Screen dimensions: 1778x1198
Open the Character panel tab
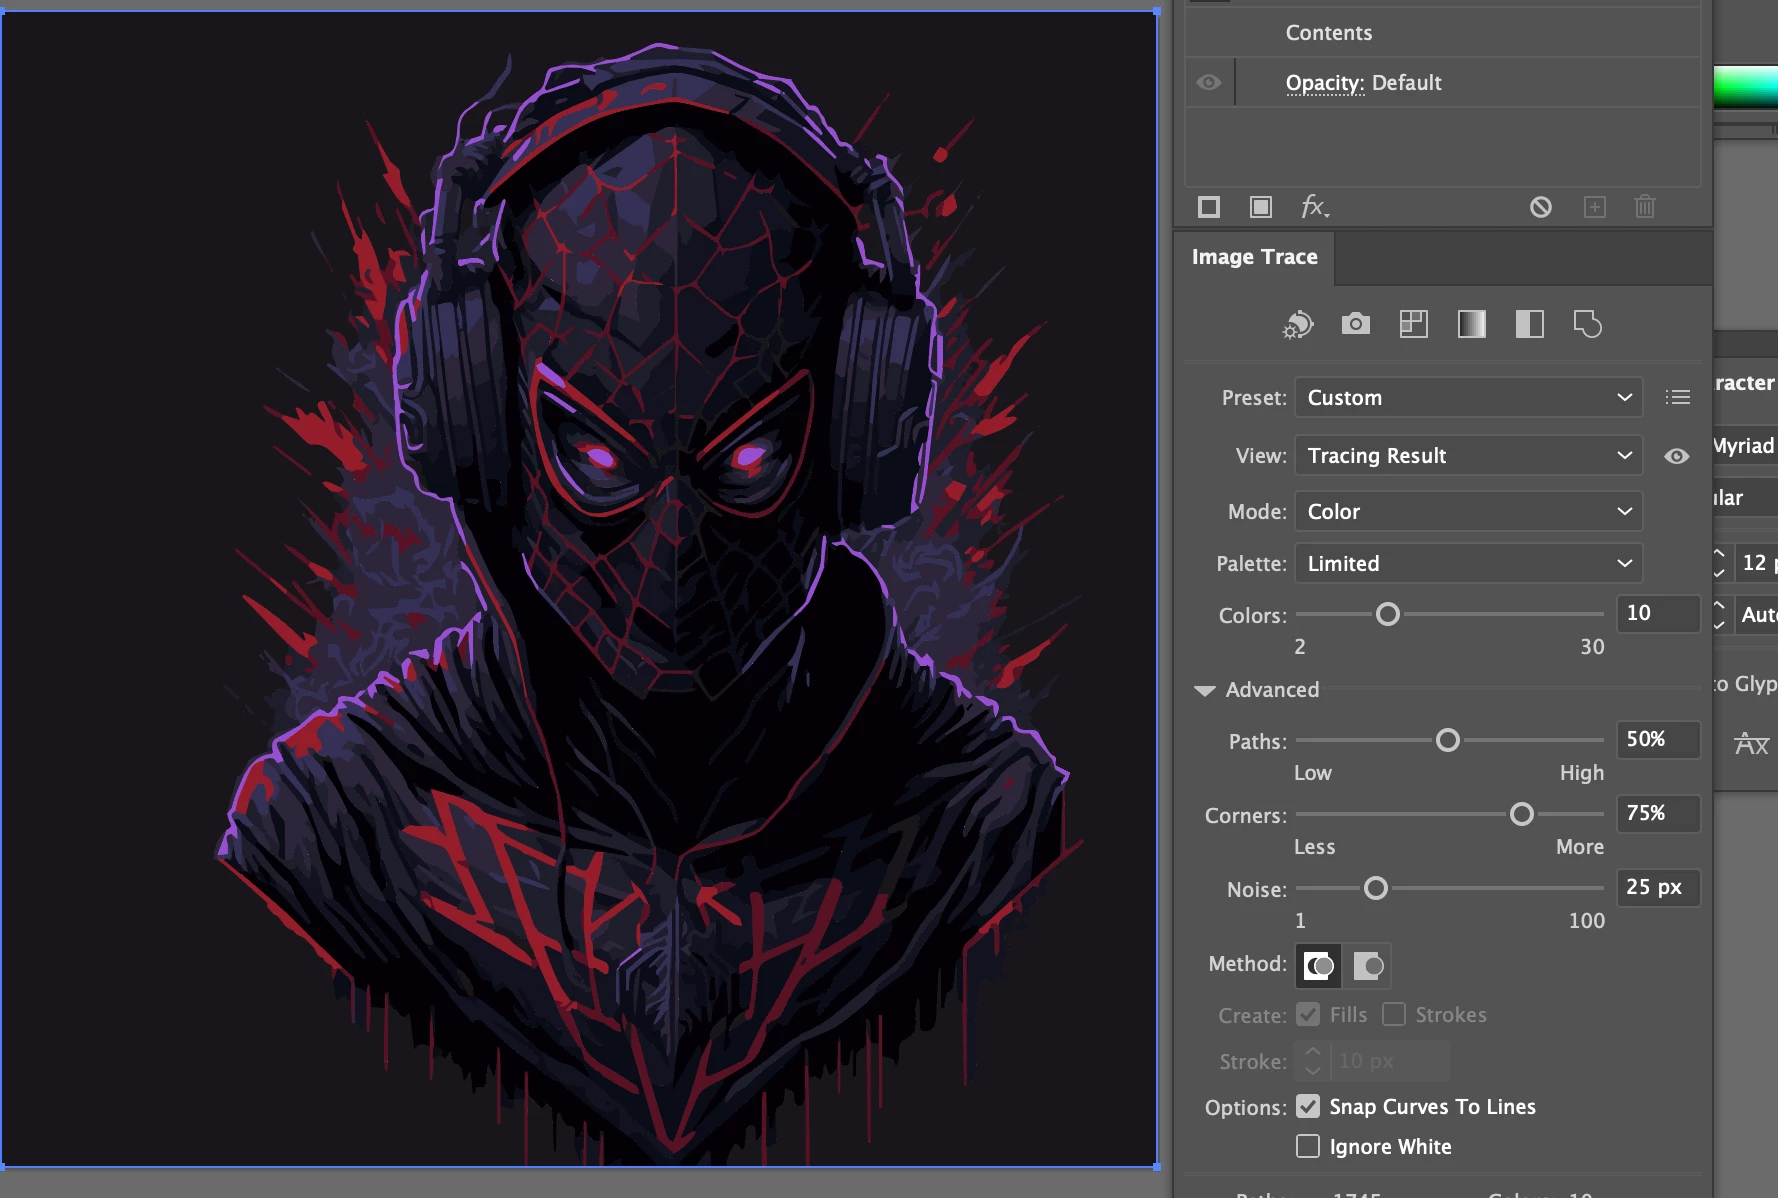[1744, 383]
